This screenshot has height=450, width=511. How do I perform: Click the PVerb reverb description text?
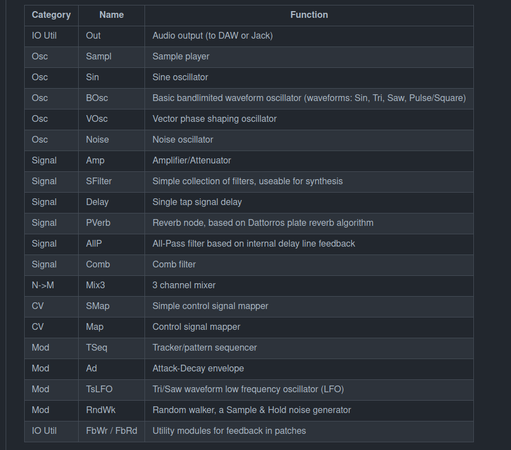pos(263,223)
